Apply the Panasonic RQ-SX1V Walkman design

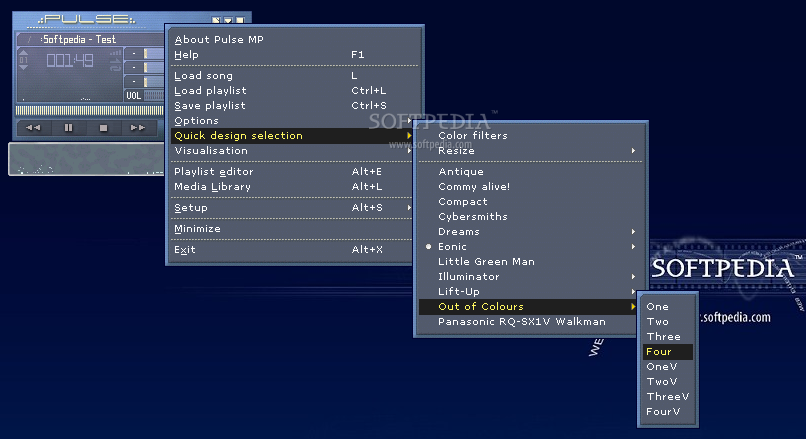coord(529,322)
